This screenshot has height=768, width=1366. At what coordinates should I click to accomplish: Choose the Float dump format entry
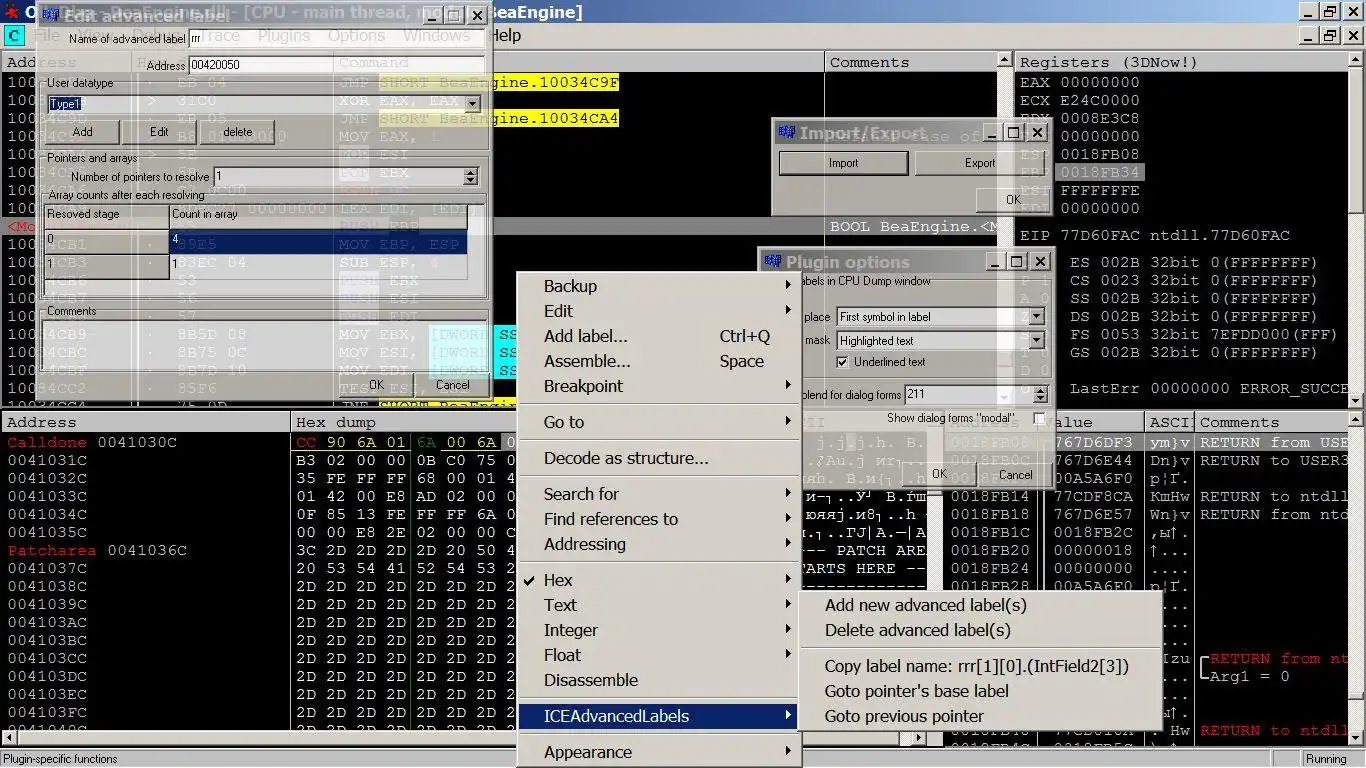coord(660,655)
